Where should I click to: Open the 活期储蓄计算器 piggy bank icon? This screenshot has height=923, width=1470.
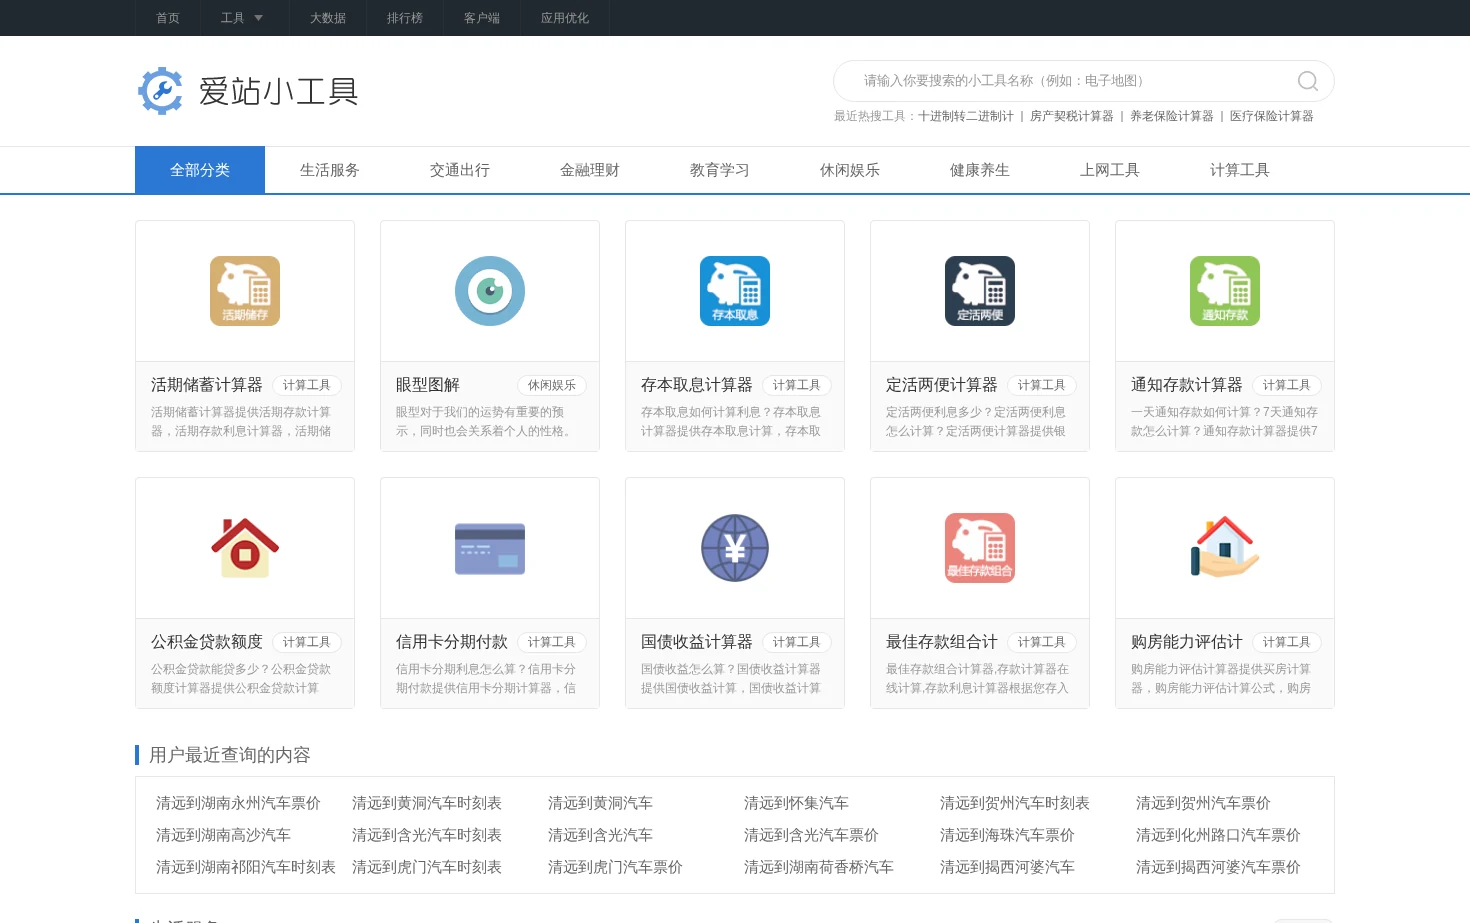pyautogui.click(x=245, y=291)
